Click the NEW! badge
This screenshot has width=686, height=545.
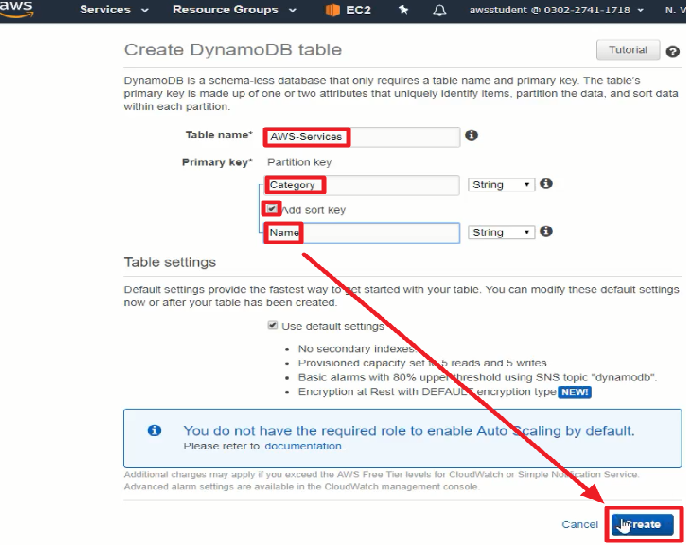point(575,392)
